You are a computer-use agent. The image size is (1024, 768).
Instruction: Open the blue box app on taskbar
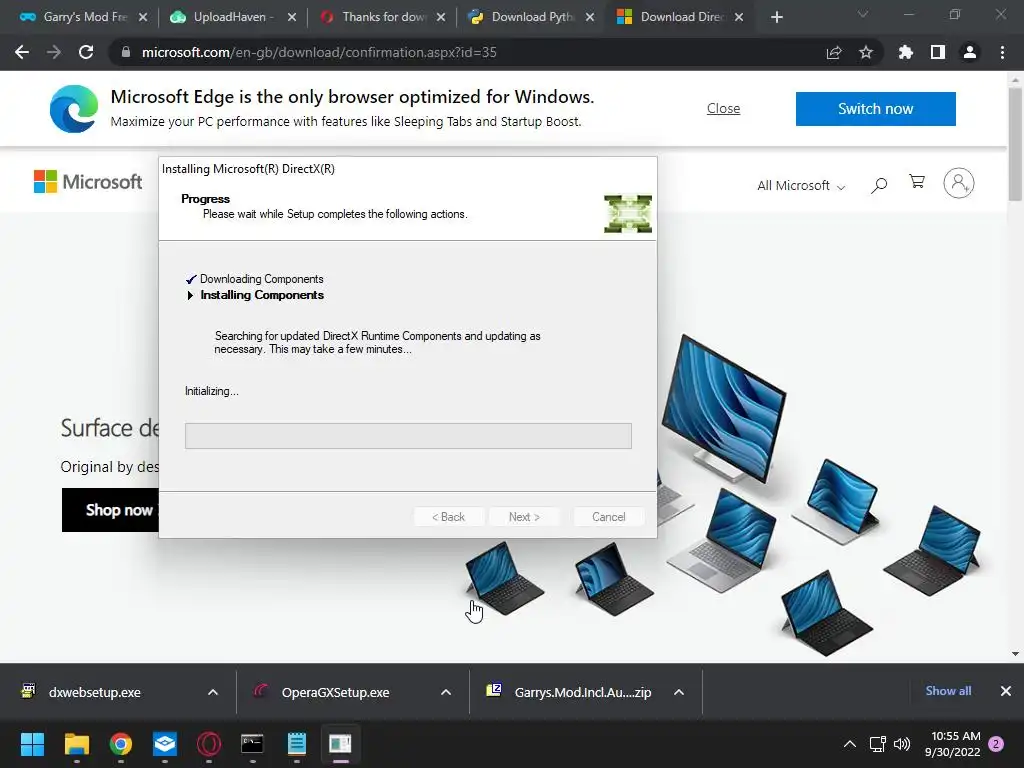pyautogui.click(x=165, y=744)
